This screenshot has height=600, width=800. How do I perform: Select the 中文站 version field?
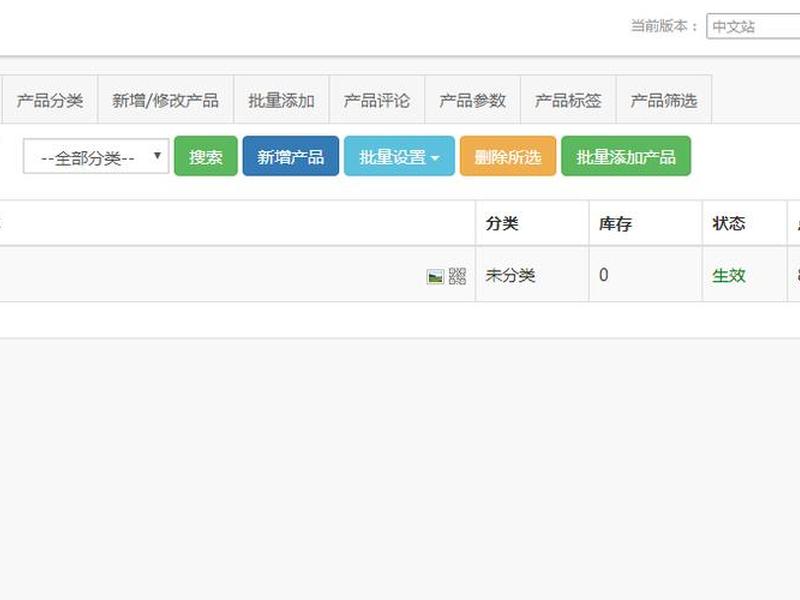[x=753, y=26]
